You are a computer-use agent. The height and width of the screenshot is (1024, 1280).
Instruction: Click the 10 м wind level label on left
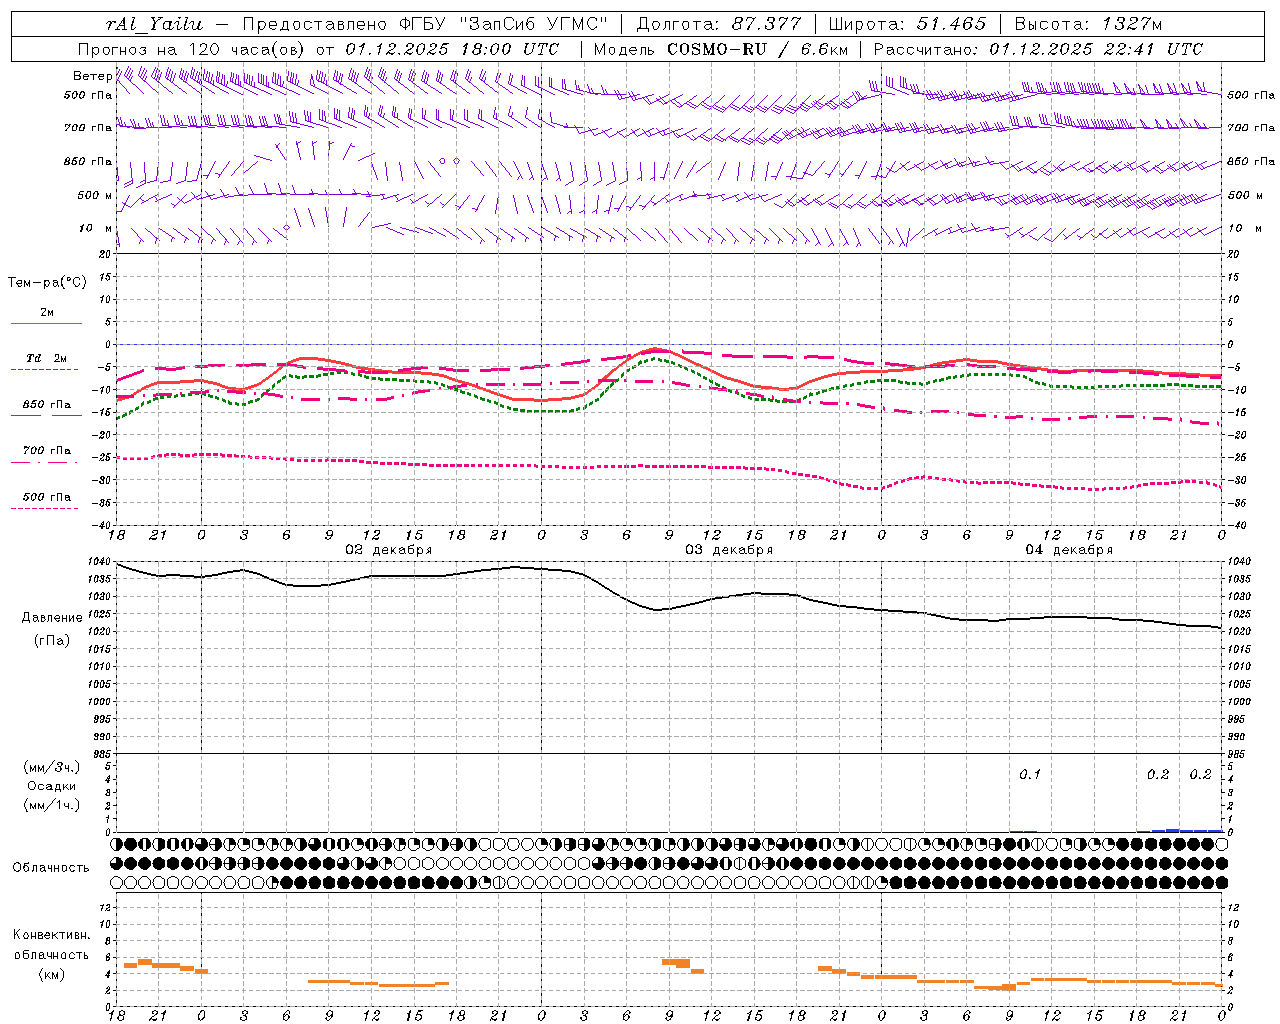tap(95, 229)
